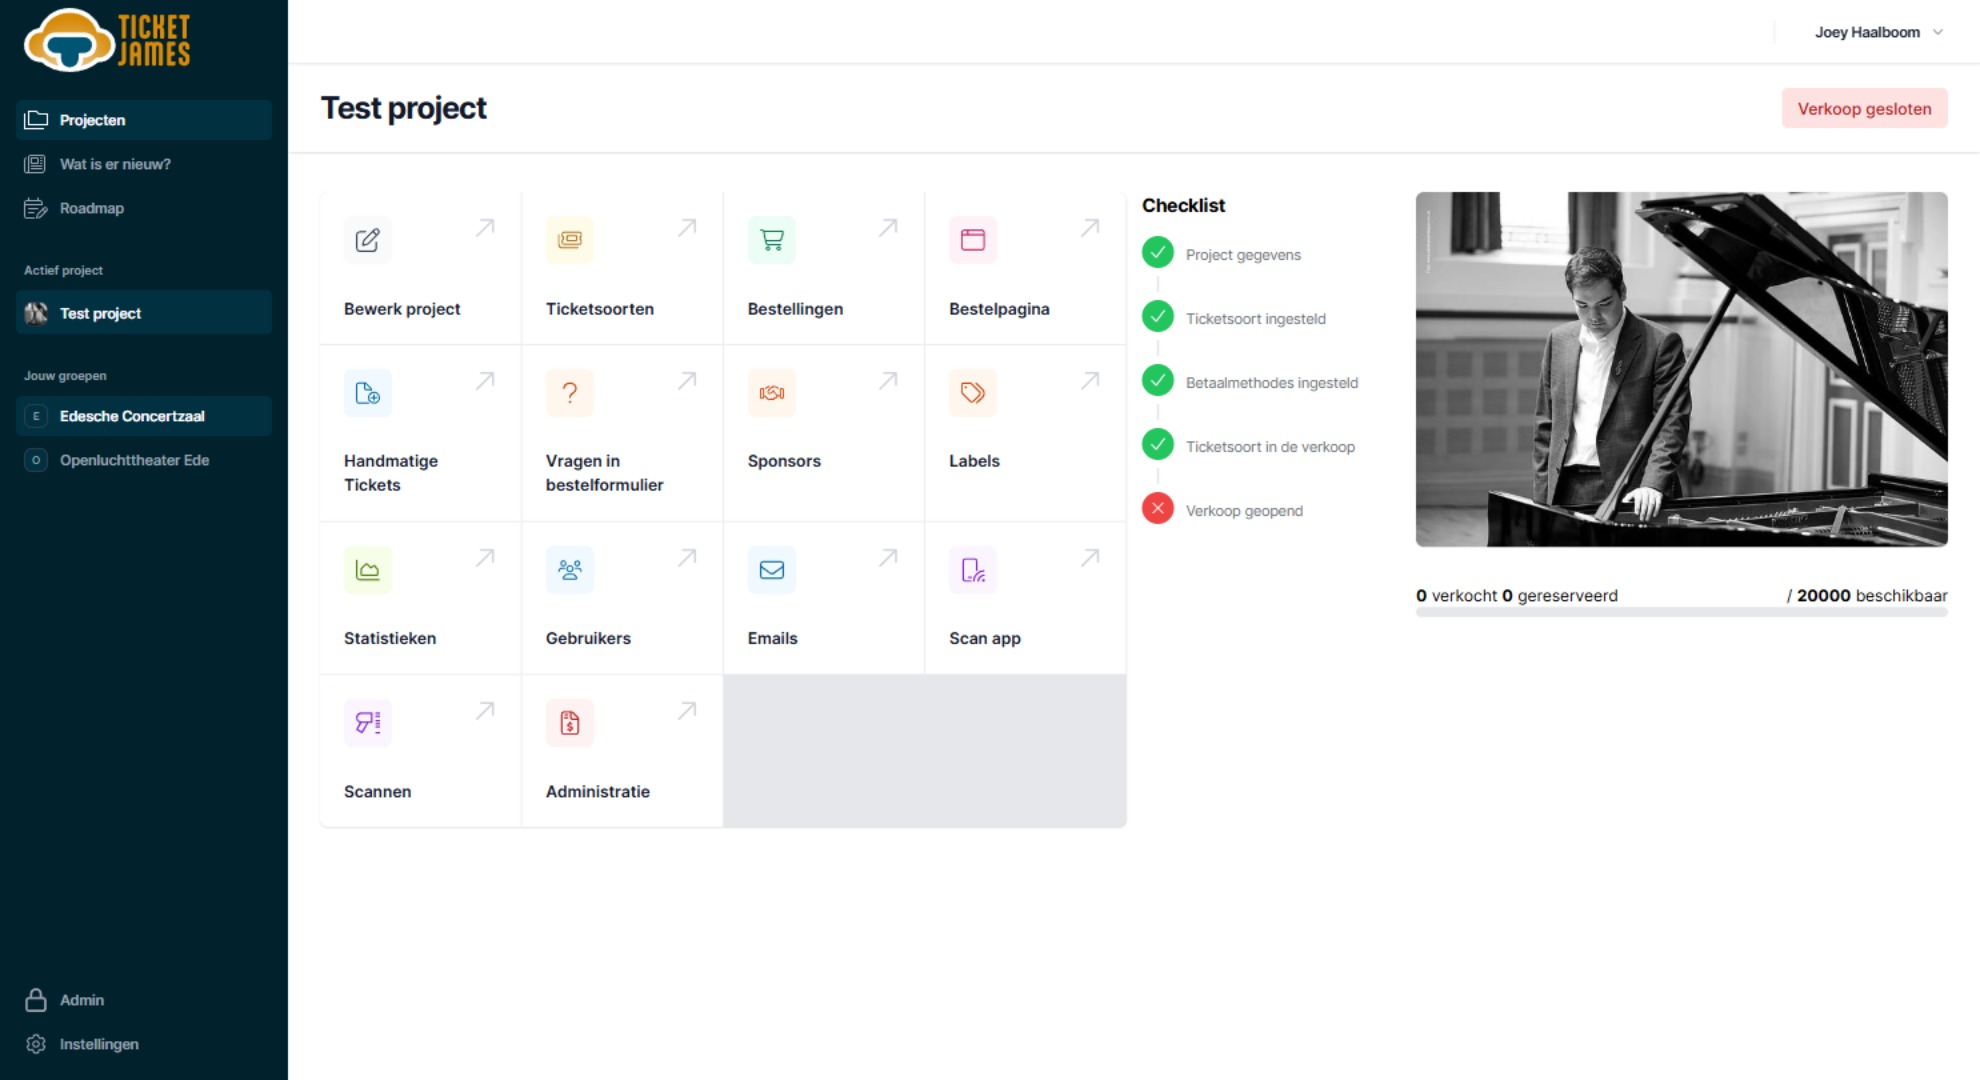Click the arrow on Bestellingen card
1980x1080 pixels.
tap(888, 228)
